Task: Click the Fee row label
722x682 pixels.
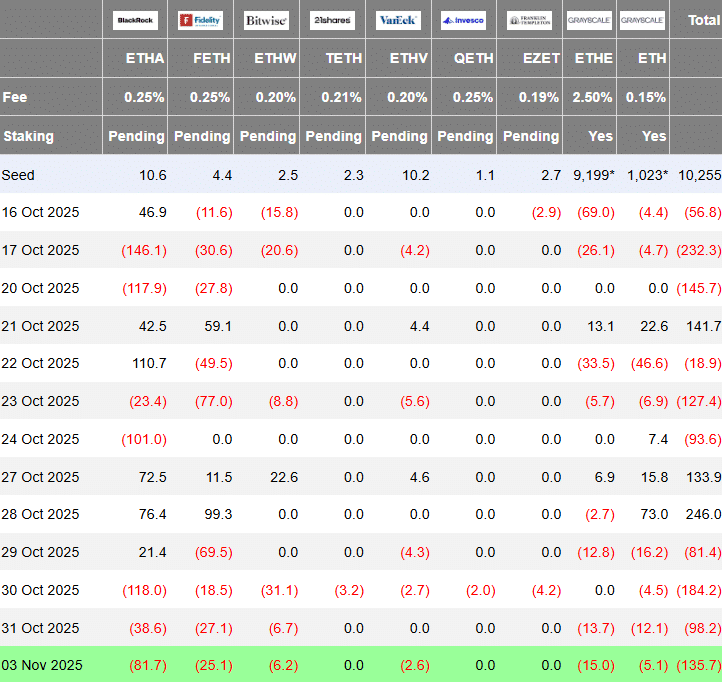Action: 15,97
